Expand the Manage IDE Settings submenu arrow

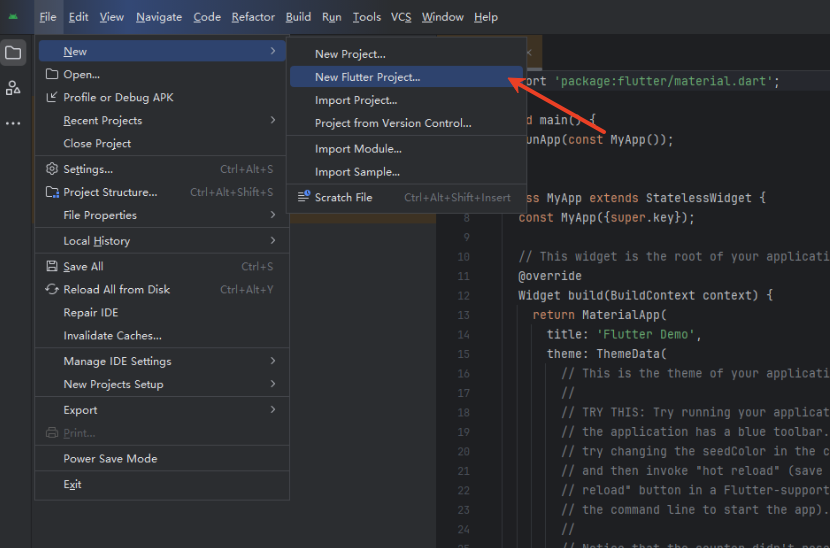273,361
